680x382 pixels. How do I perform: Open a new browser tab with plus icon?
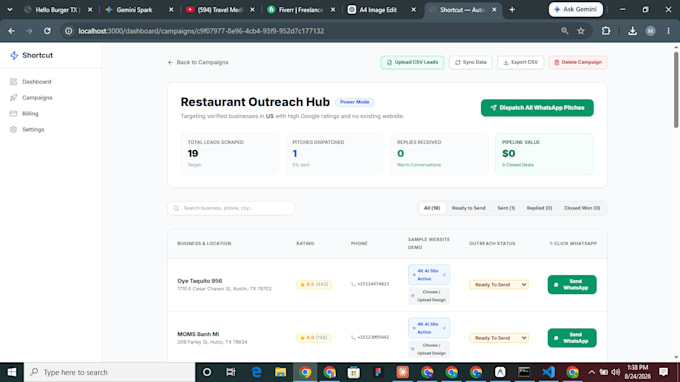(x=512, y=10)
